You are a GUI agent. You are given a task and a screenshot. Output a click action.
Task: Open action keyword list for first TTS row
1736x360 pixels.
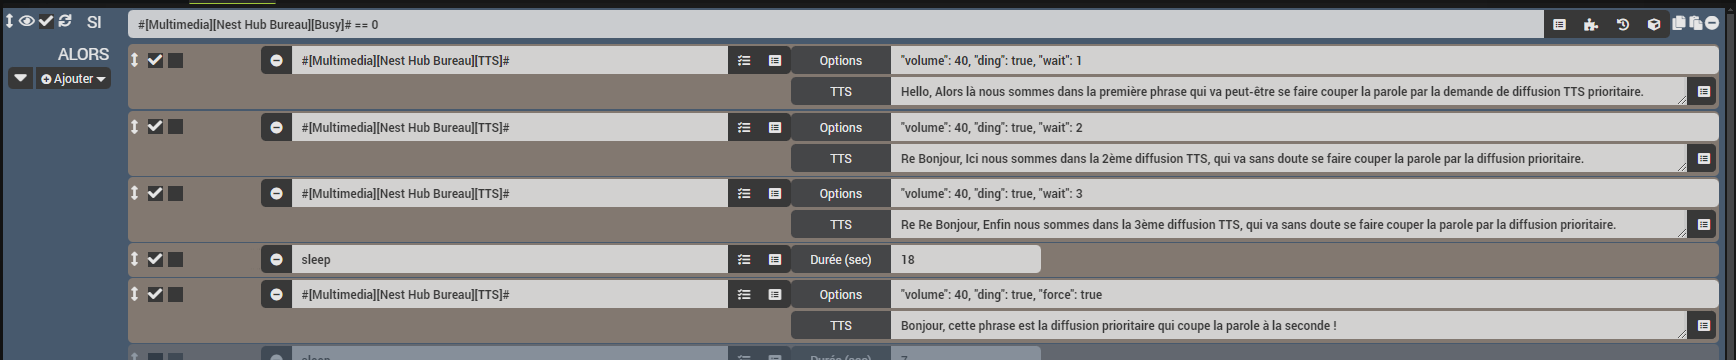pos(744,61)
